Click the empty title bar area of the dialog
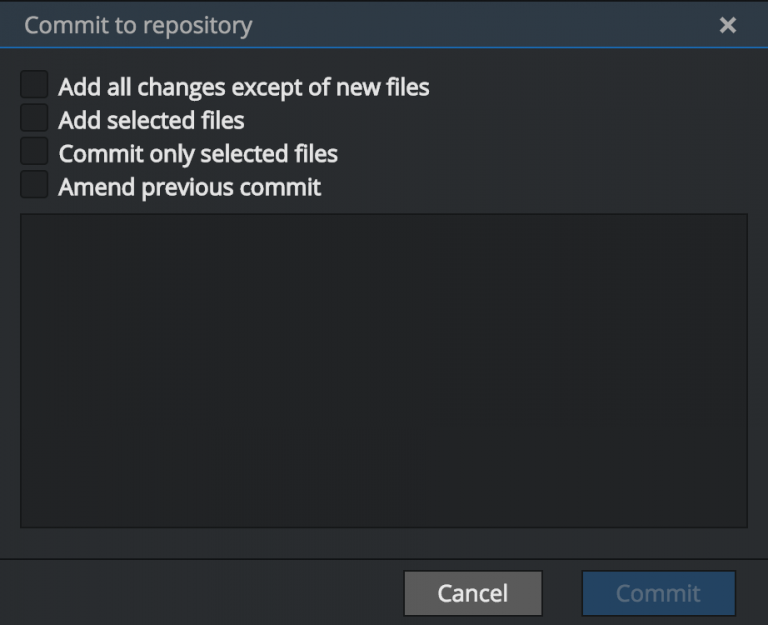The image size is (768, 625). tap(480, 25)
